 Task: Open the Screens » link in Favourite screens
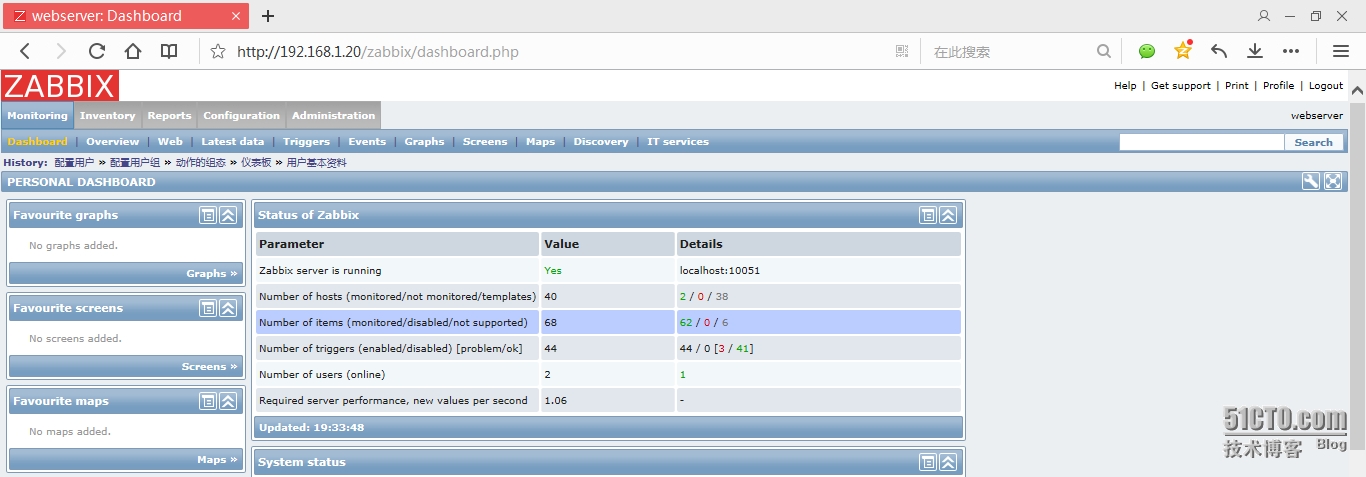click(x=209, y=366)
